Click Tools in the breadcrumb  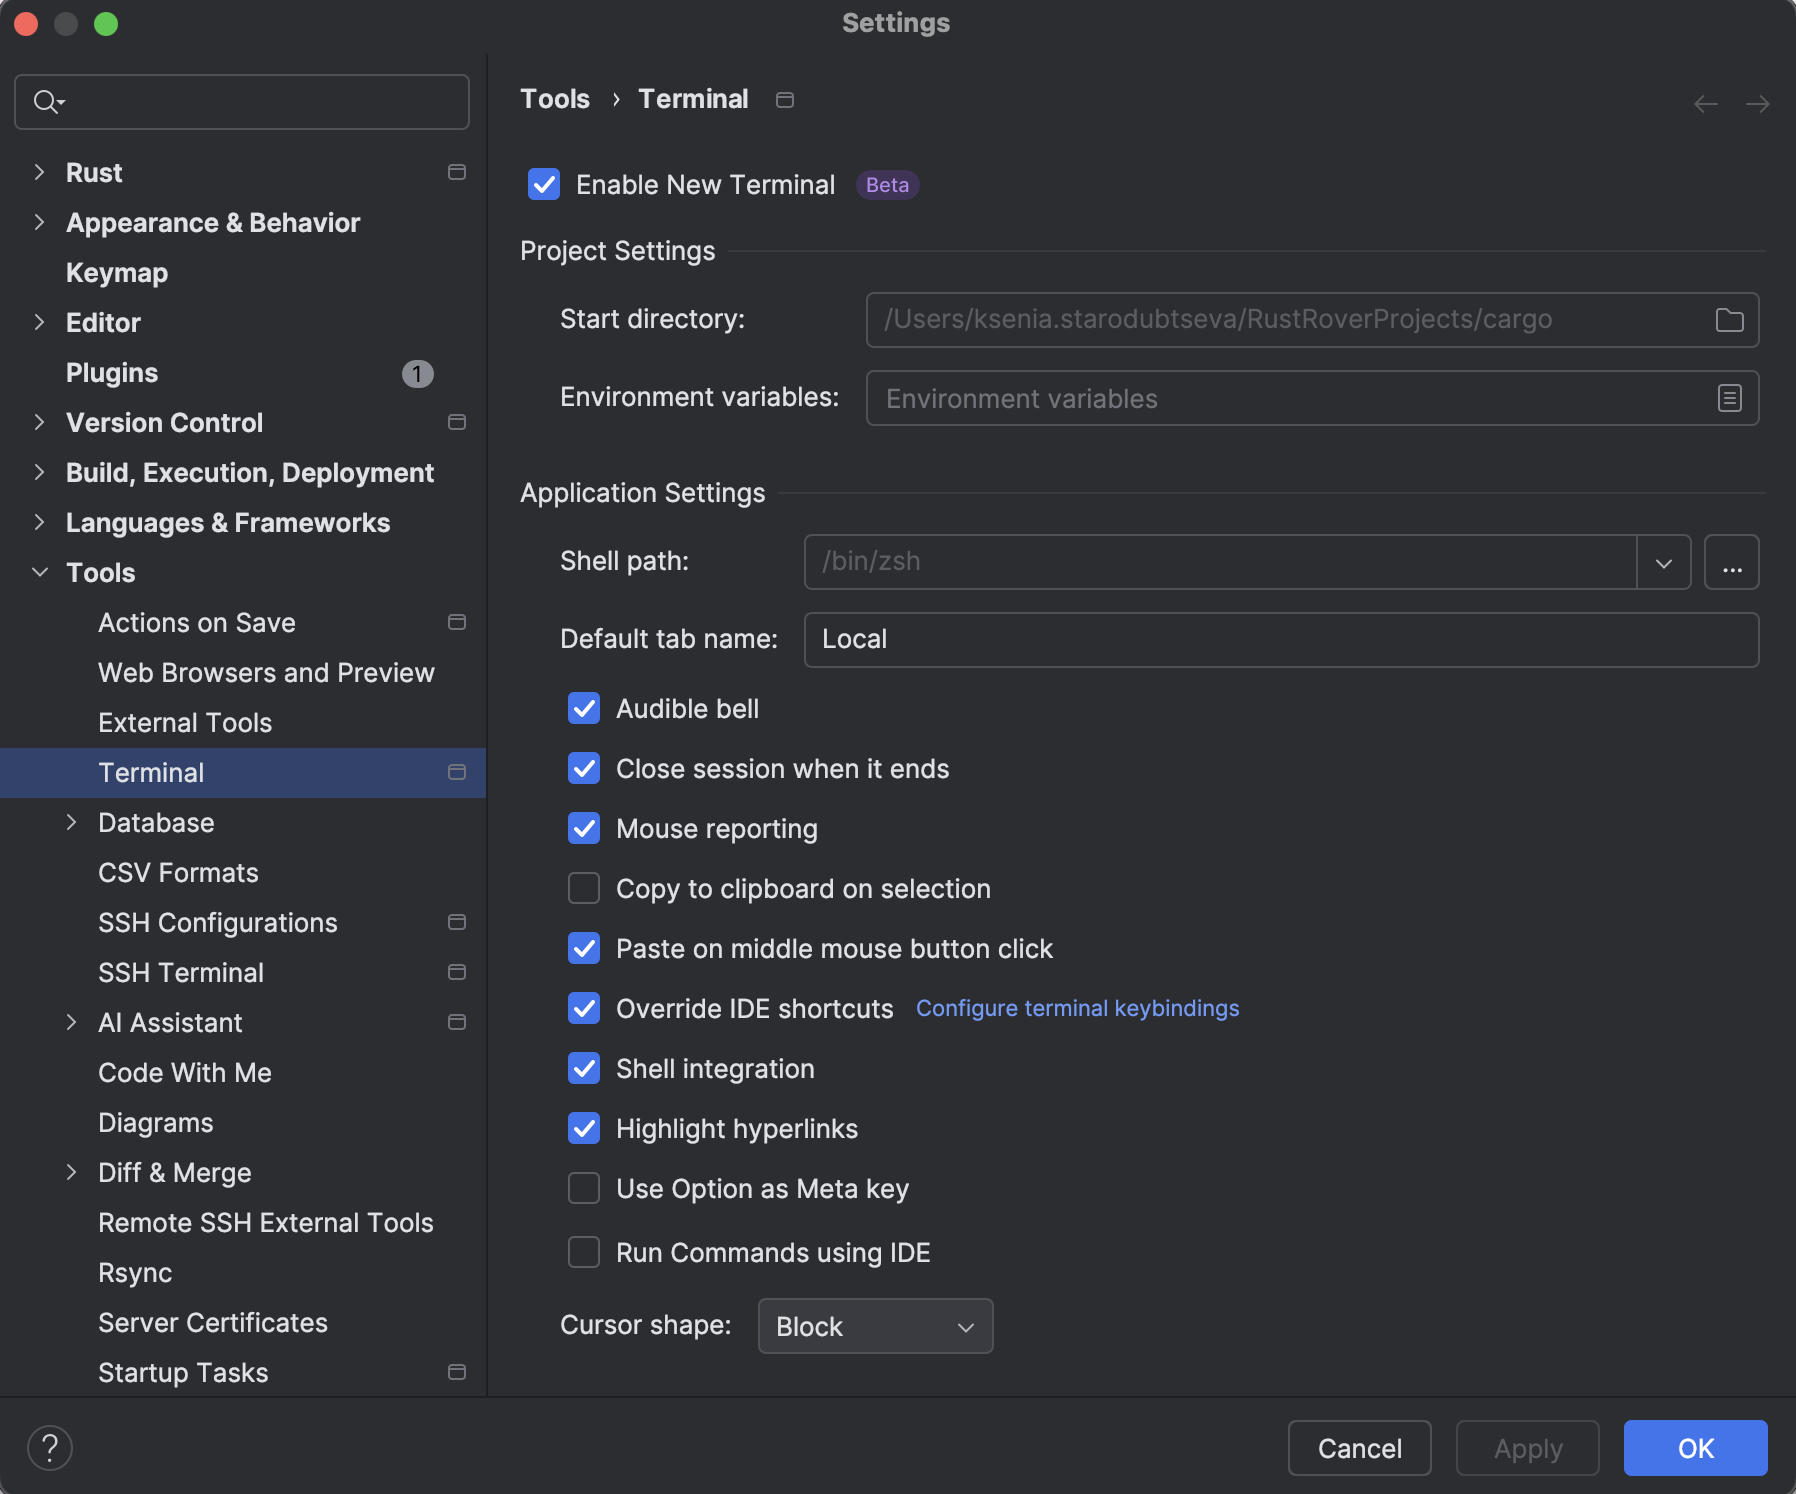point(555,99)
